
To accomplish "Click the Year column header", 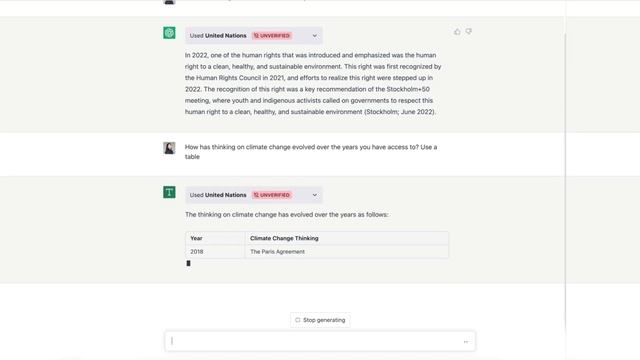I will point(196,238).
